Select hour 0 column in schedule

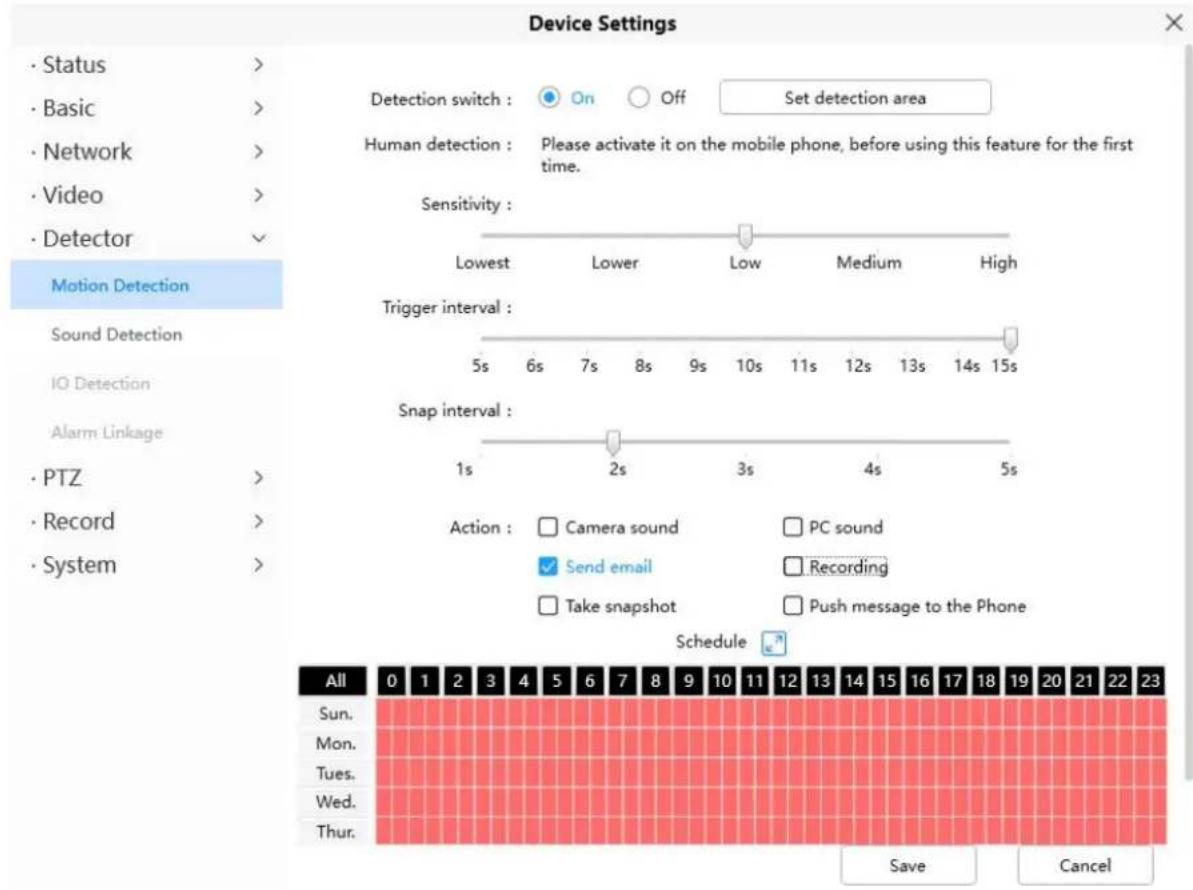click(x=391, y=681)
